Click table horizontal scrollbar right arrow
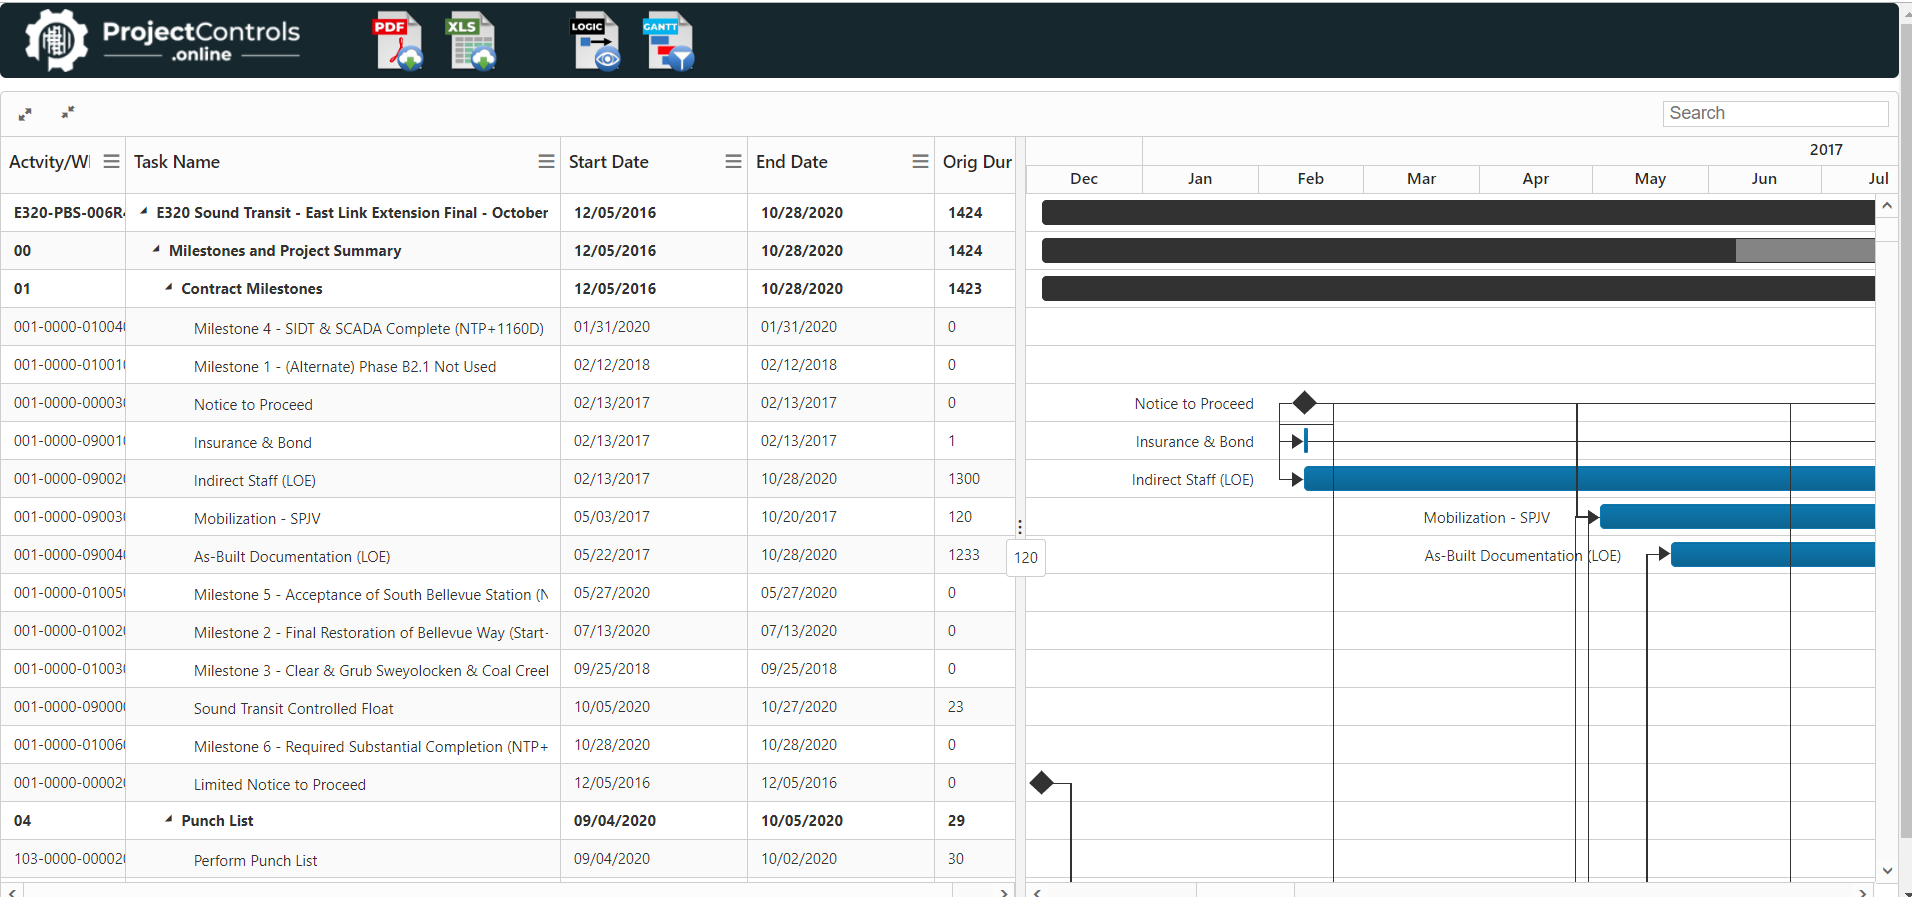This screenshot has width=1912, height=897. tap(1004, 891)
